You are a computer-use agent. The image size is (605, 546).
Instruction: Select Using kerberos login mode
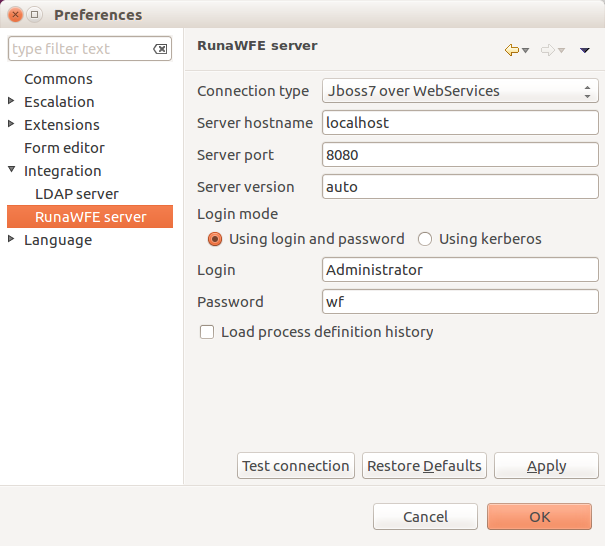click(x=425, y=239)
